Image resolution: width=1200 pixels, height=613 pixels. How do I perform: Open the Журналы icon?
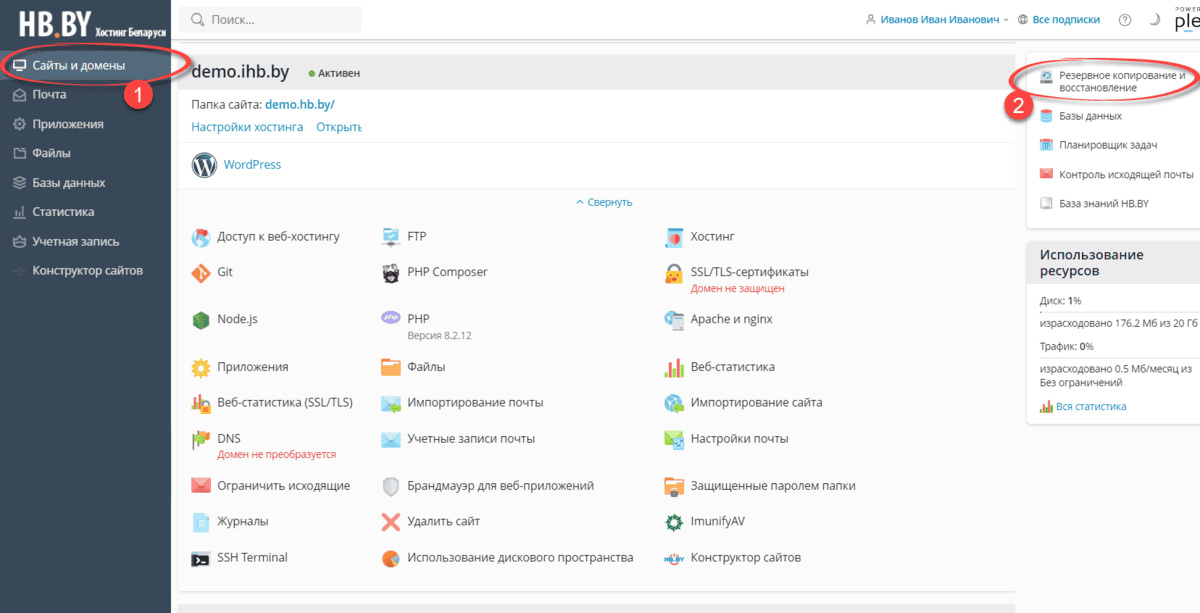(x=201, y=522)
